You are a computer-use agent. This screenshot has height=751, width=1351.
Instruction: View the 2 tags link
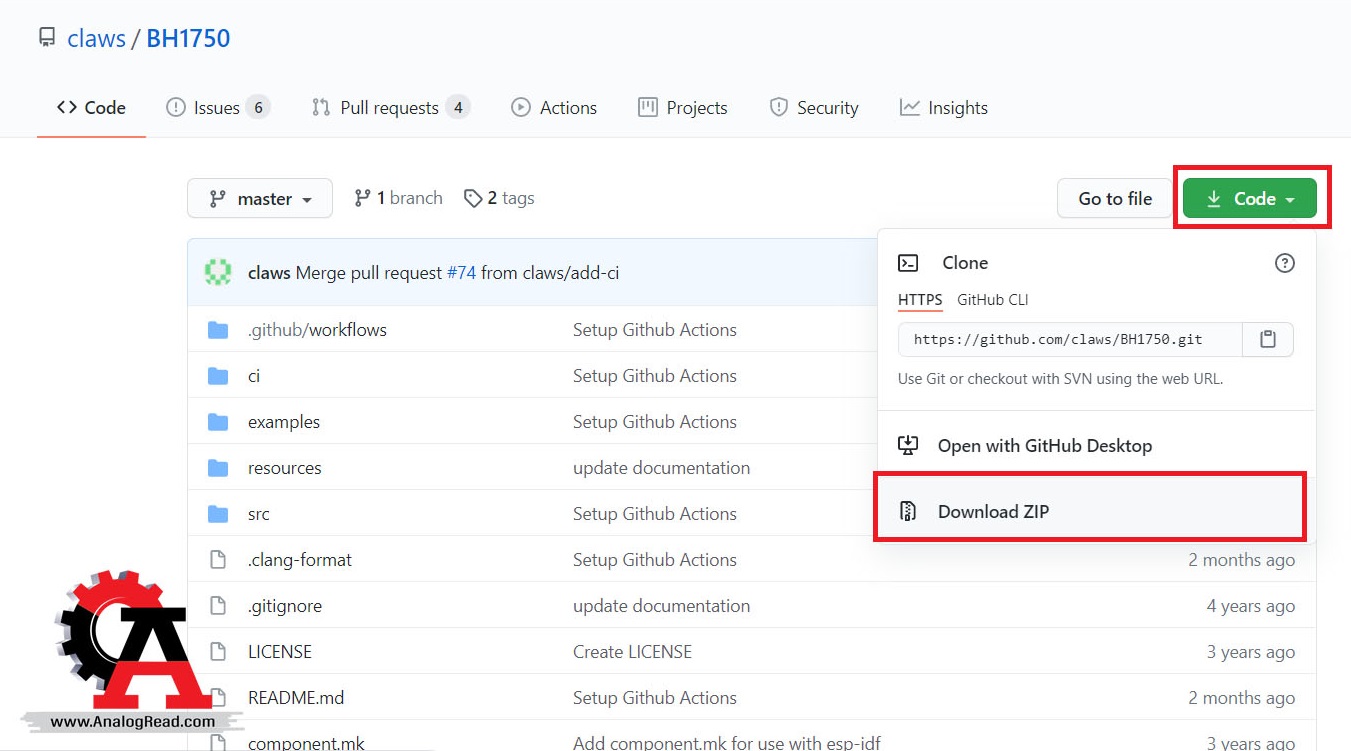click(499, 198)
